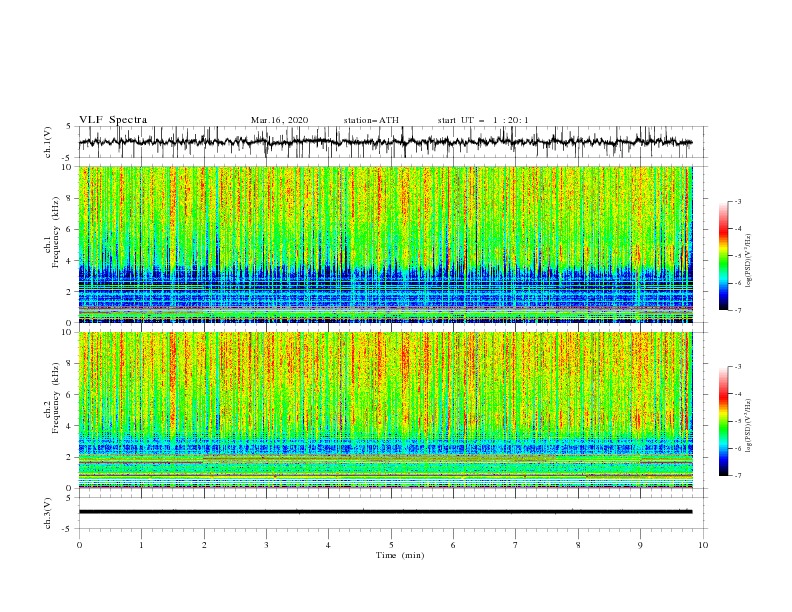This screenshot has width=792, height=612.
Task: Select the "start UT = 1 :20: 1" text
Action: pos(483,120)
